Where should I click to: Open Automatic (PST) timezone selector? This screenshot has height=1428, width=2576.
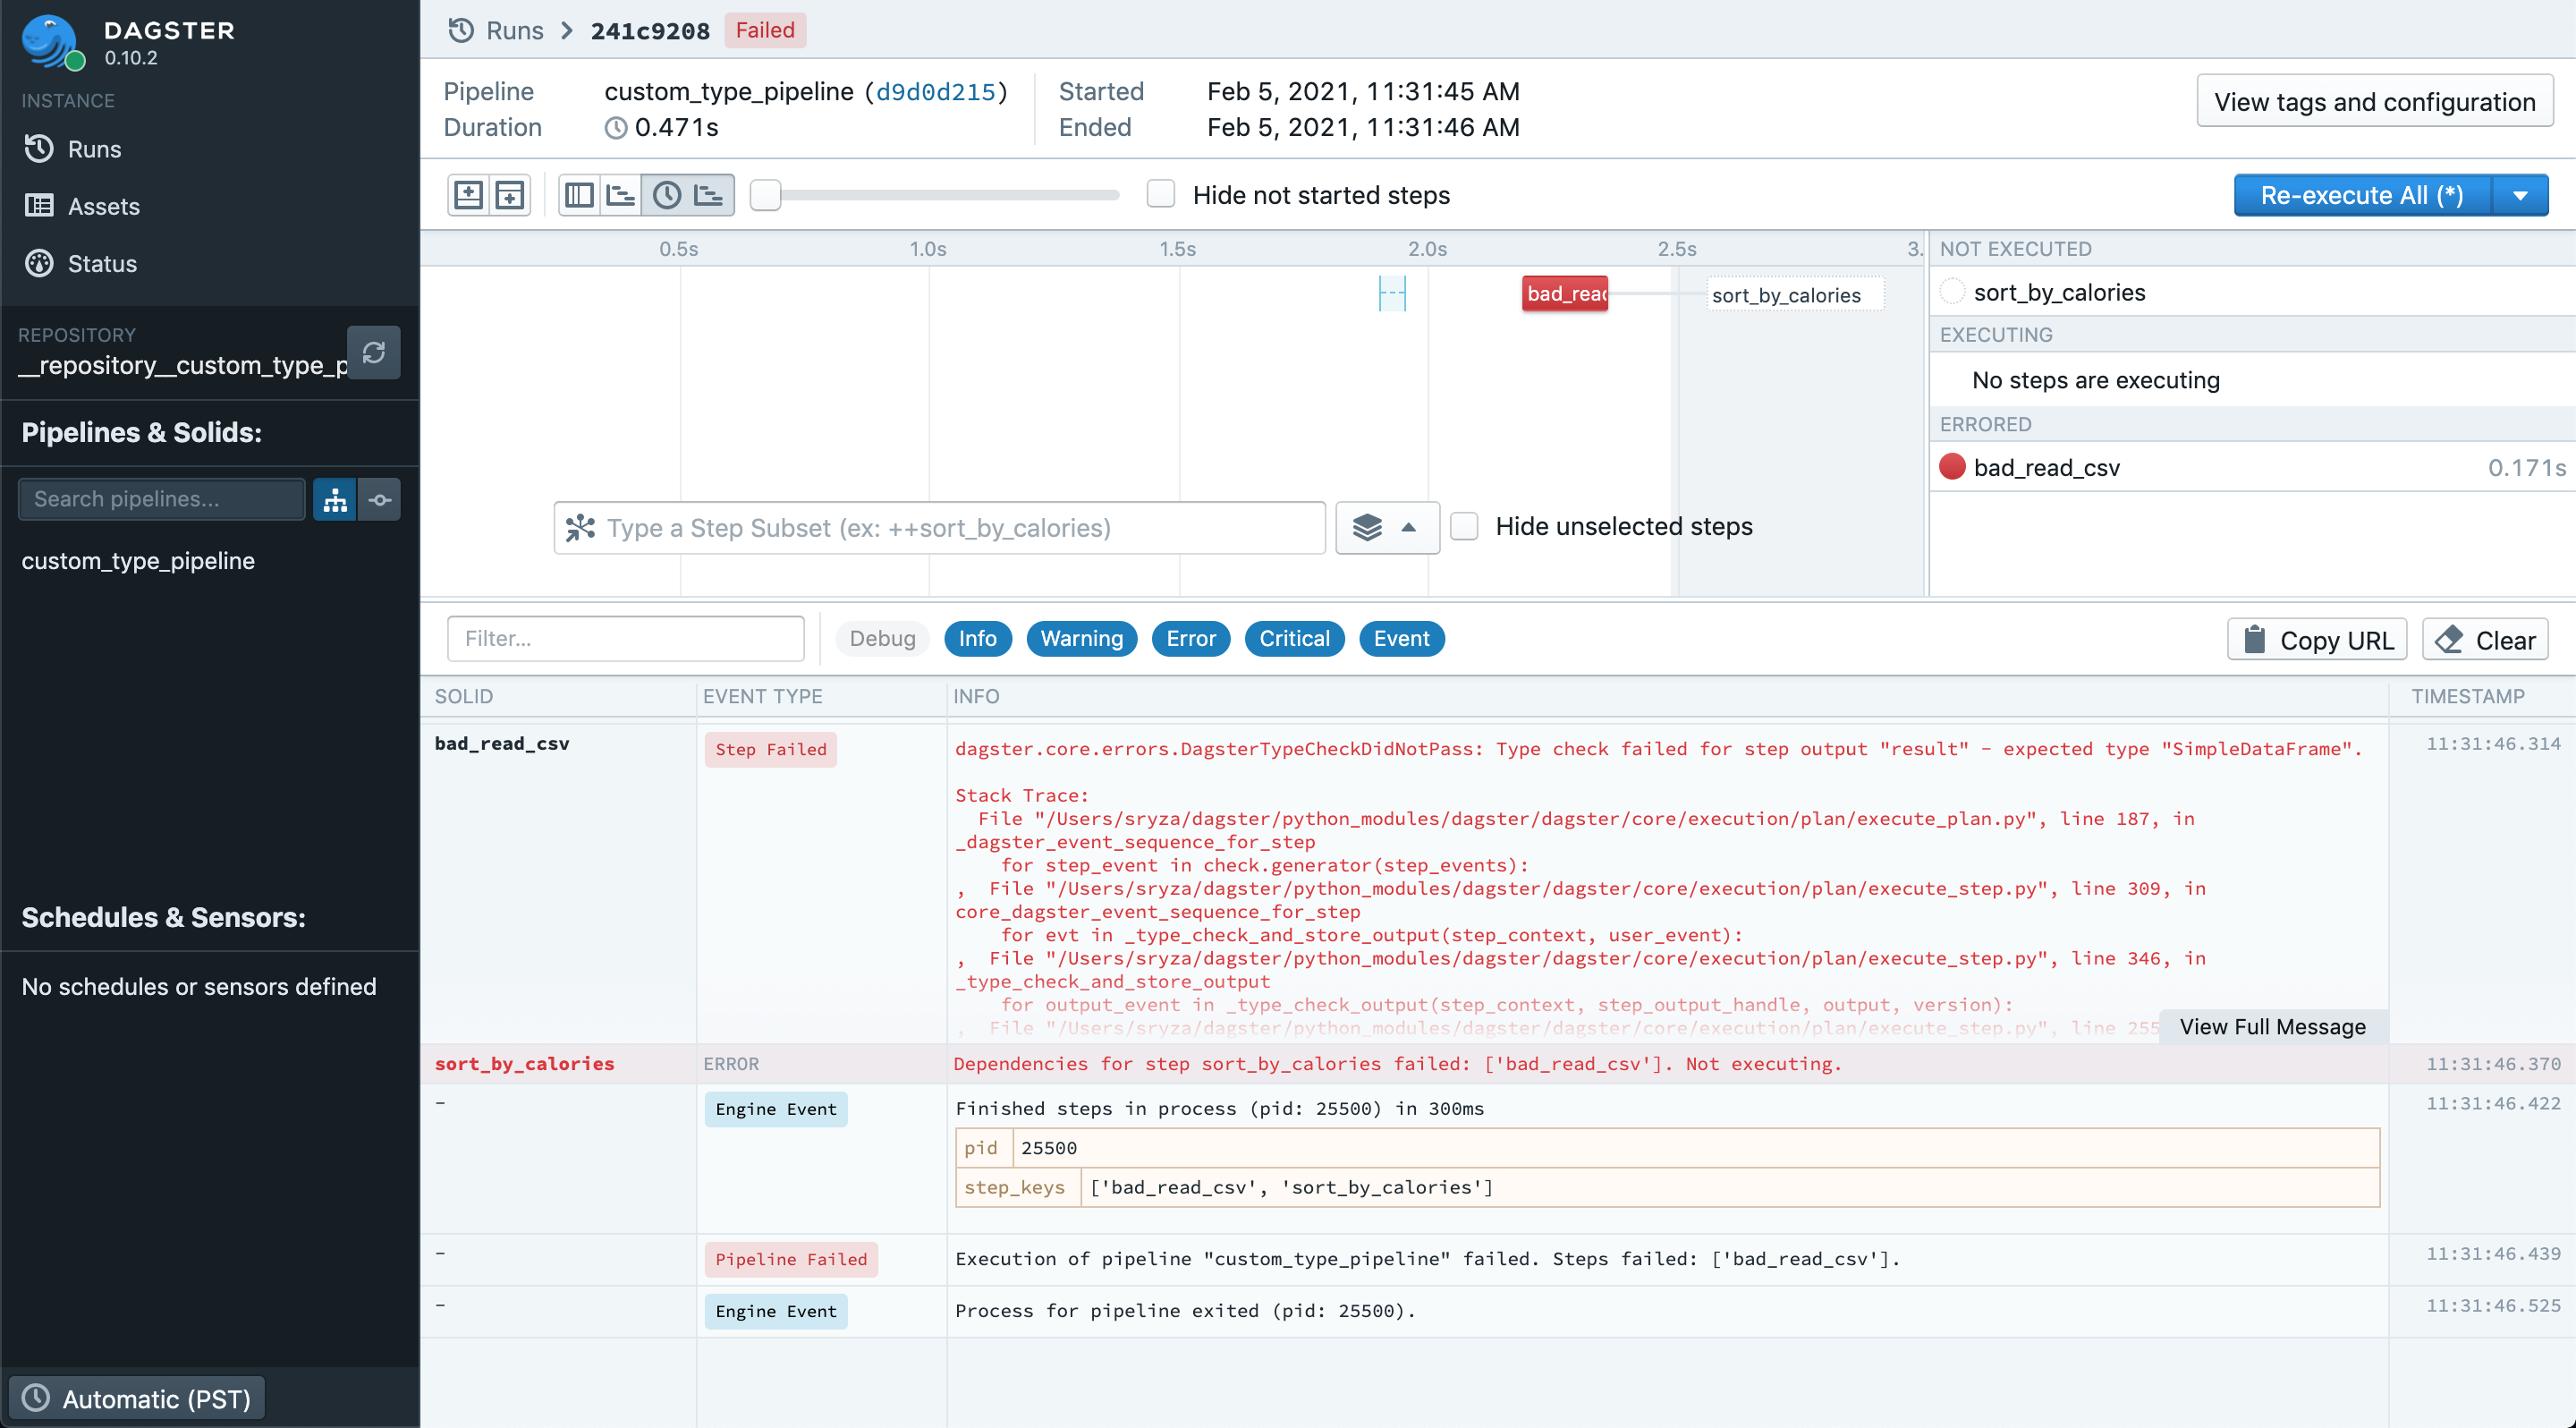(137, 1398)
